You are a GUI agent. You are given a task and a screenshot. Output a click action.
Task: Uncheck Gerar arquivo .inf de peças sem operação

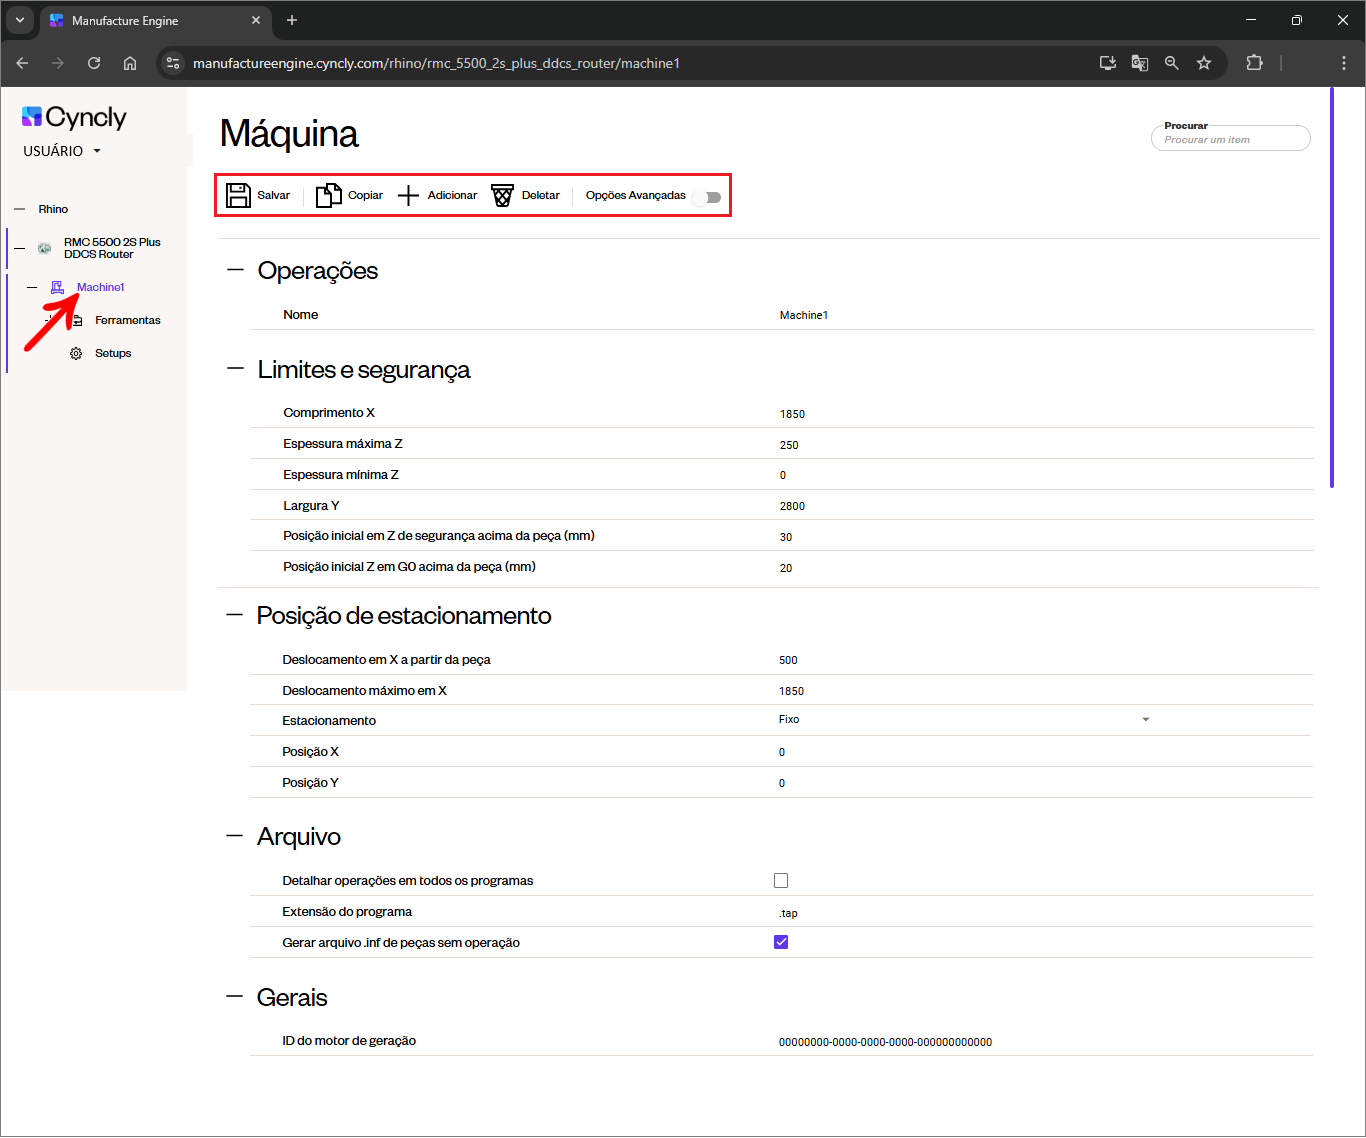(781, 942)
